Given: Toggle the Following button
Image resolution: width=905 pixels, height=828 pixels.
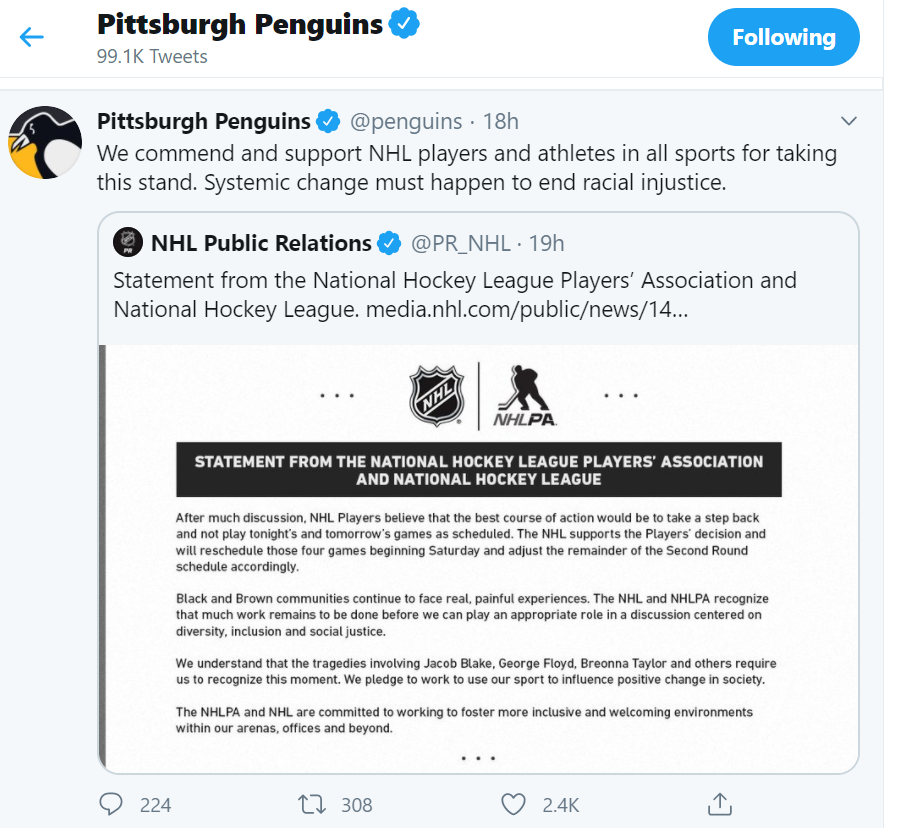Looking at the screenshot, I should point(783,38).
